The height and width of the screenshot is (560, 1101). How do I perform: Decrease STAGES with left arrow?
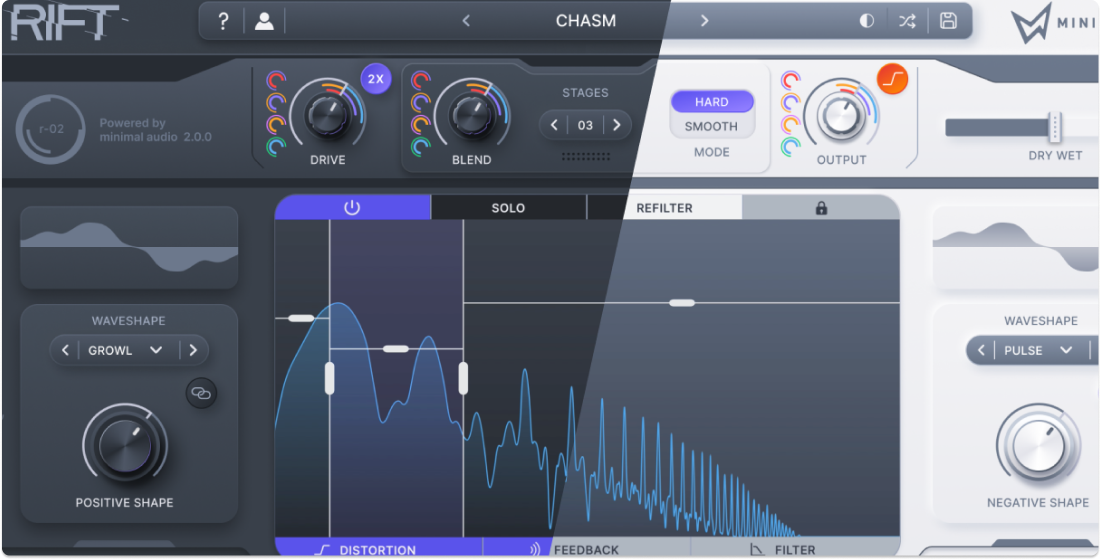point(554,125)
